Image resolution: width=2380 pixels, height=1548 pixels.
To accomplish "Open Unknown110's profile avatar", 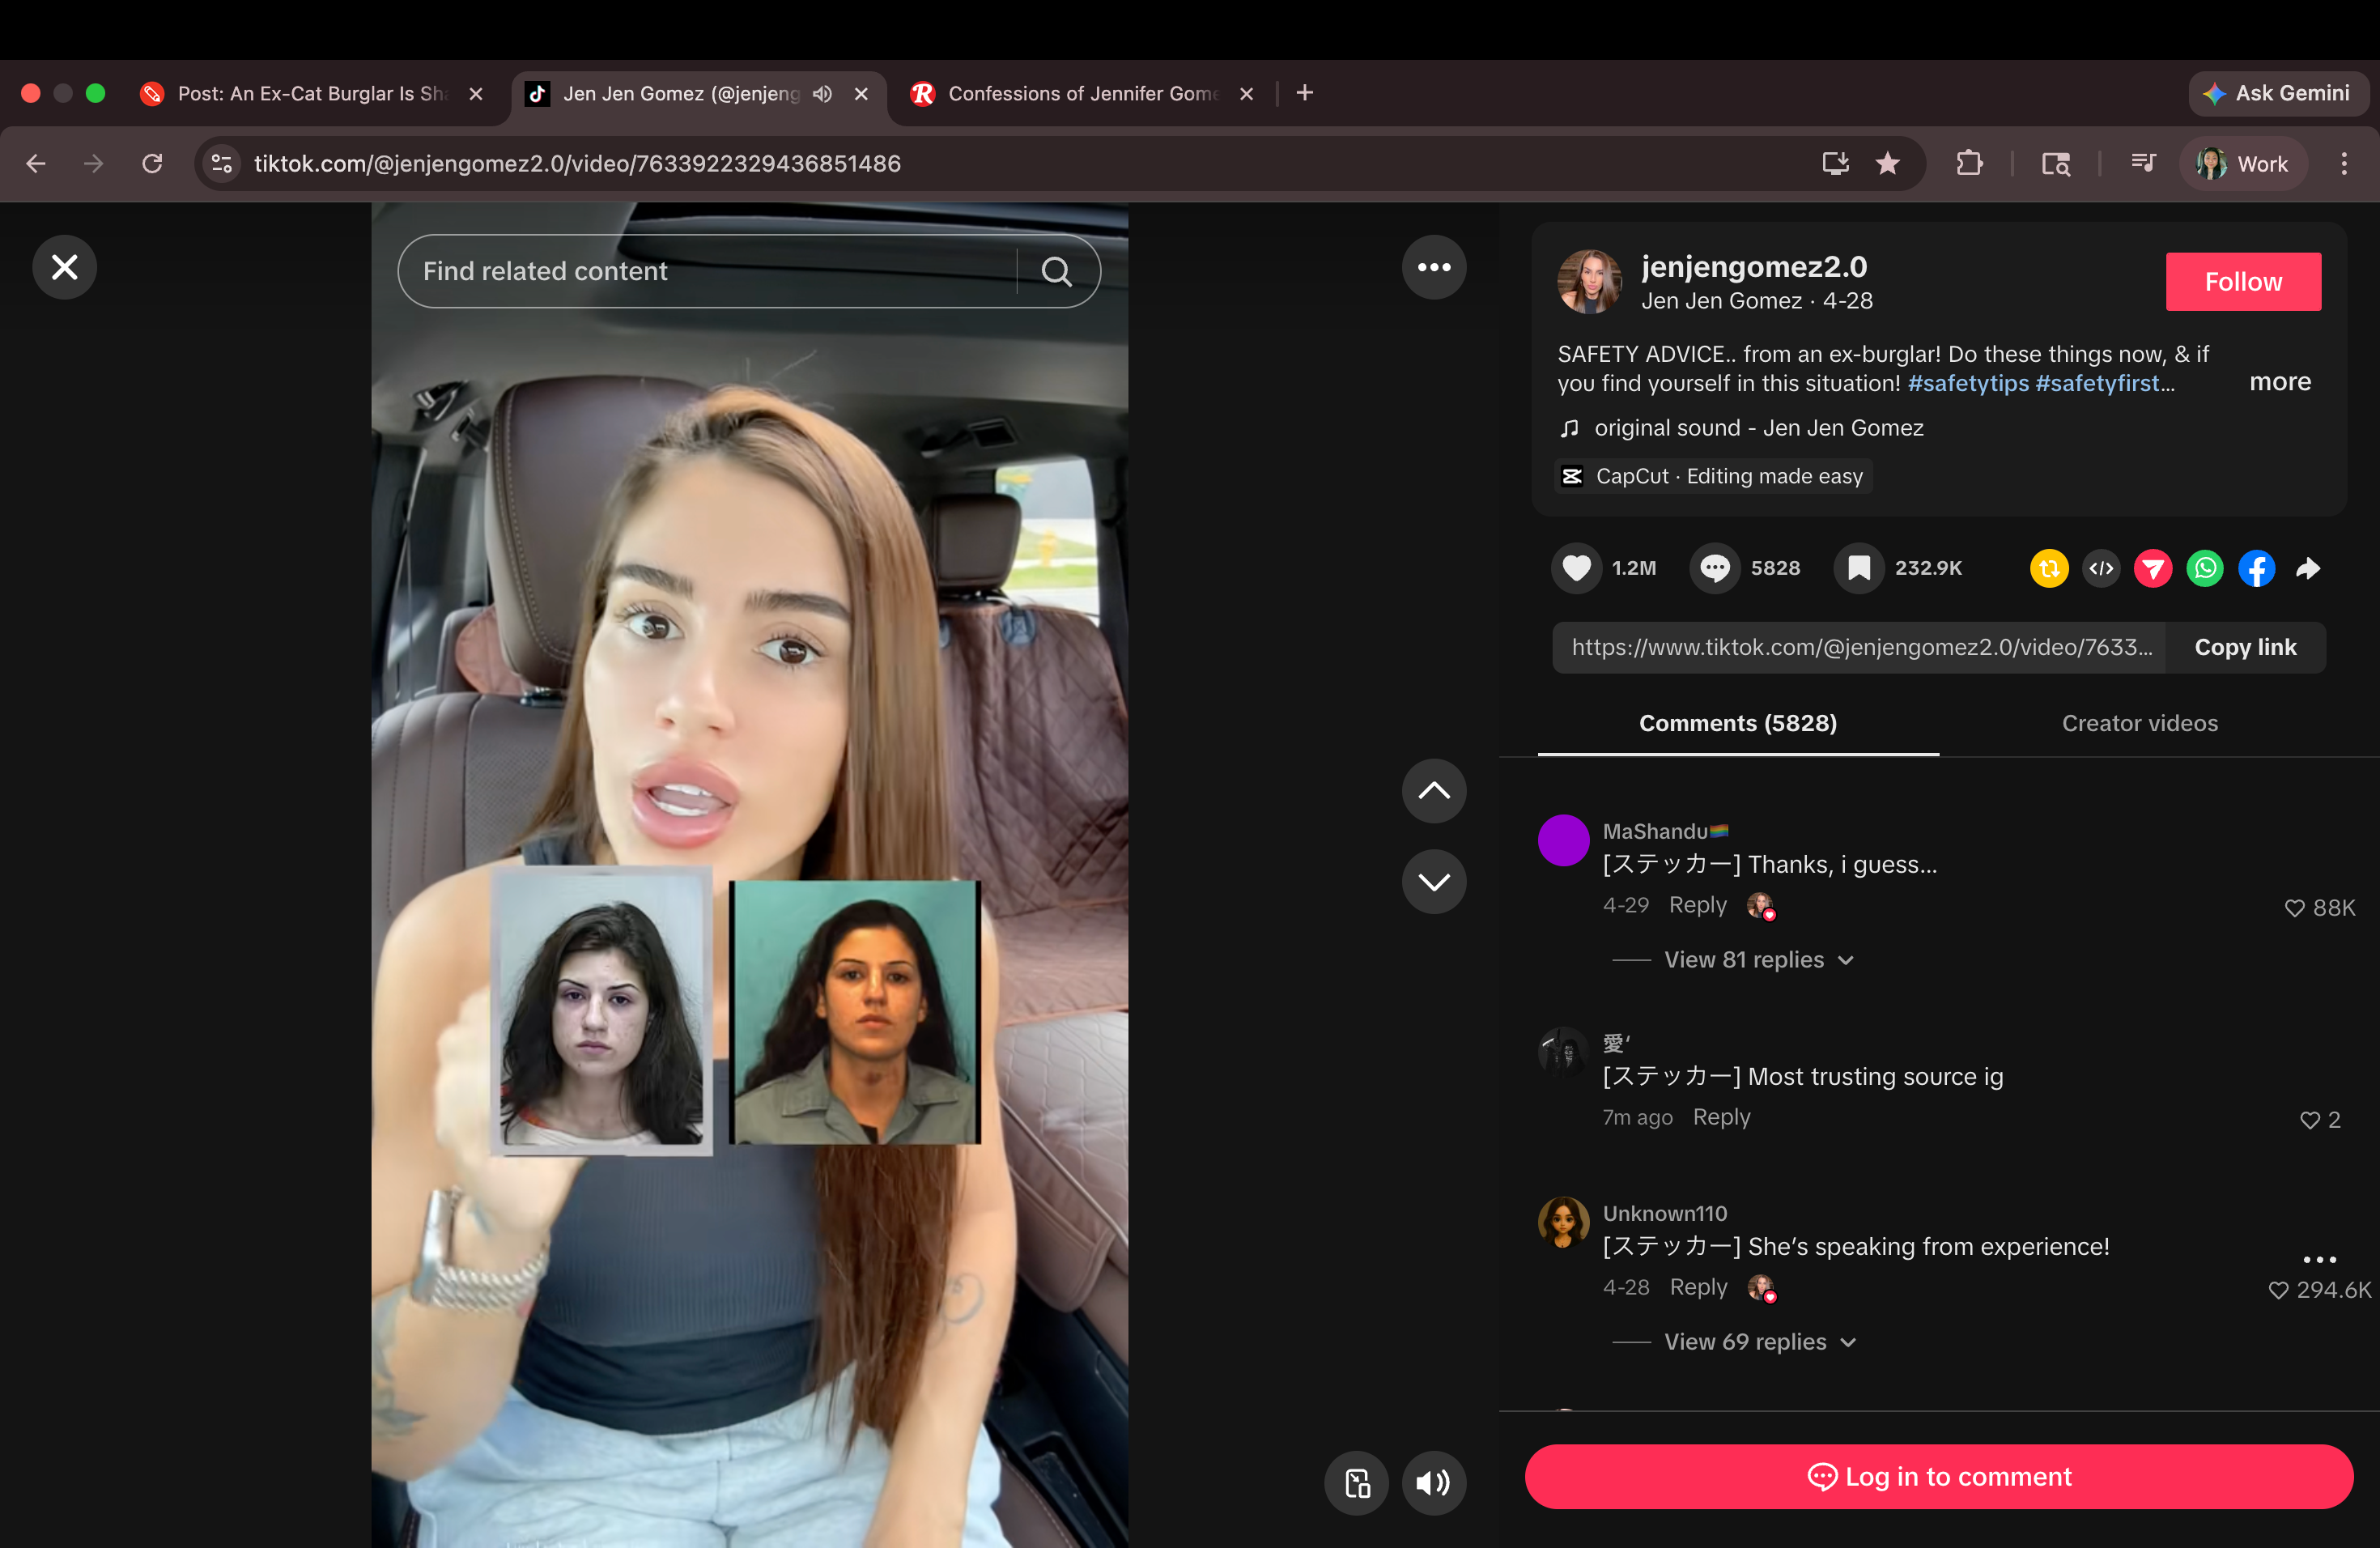I will [1563, 1222].
